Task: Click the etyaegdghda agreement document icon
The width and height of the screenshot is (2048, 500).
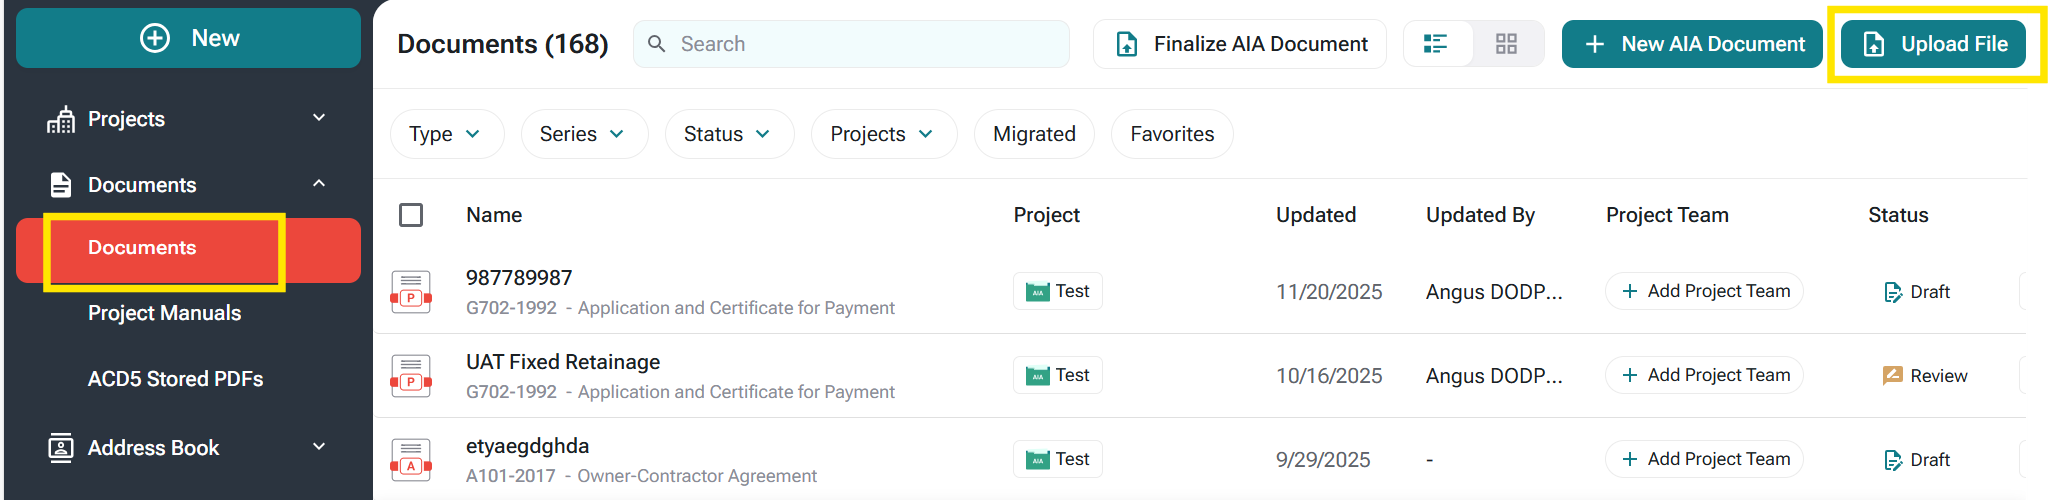Action: pos(411,460)
